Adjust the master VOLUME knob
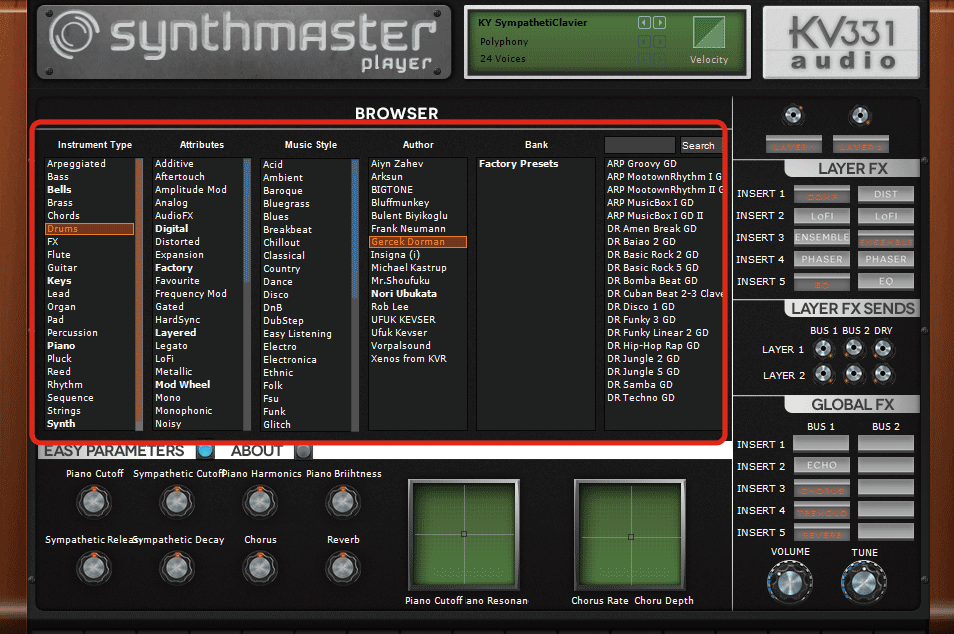 click(x=790, y=582)
